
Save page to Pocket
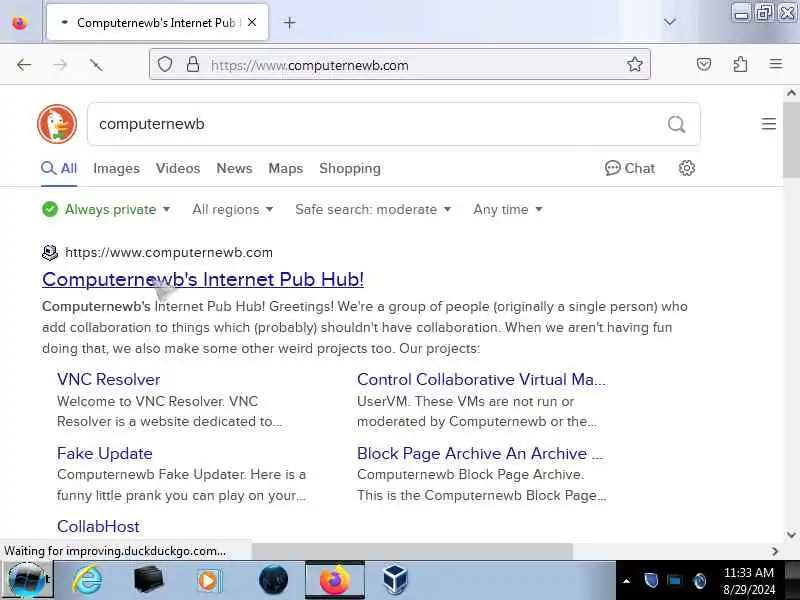pyautogui.click(x=704, y=64)
